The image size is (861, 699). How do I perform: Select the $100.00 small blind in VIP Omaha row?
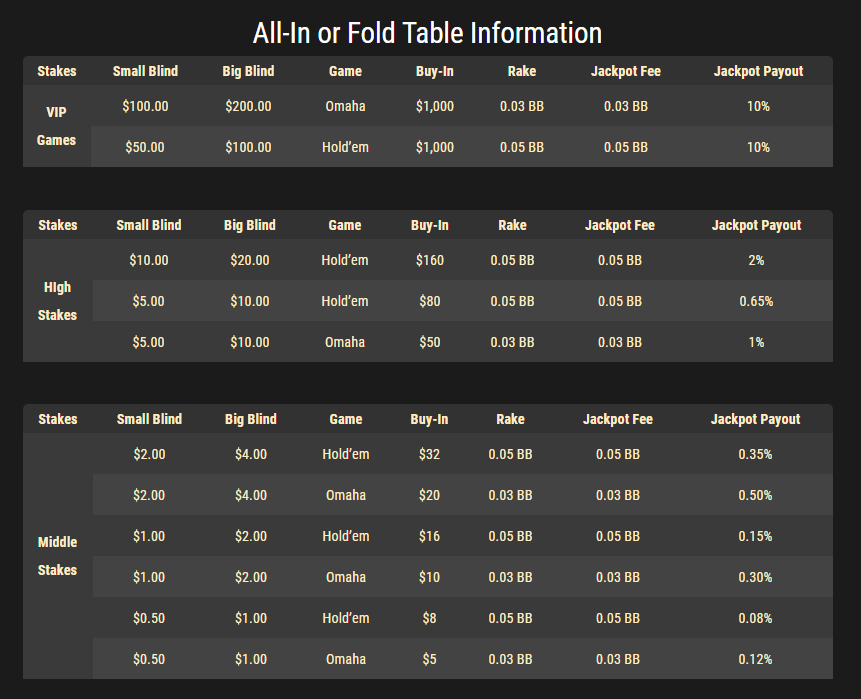146,106
